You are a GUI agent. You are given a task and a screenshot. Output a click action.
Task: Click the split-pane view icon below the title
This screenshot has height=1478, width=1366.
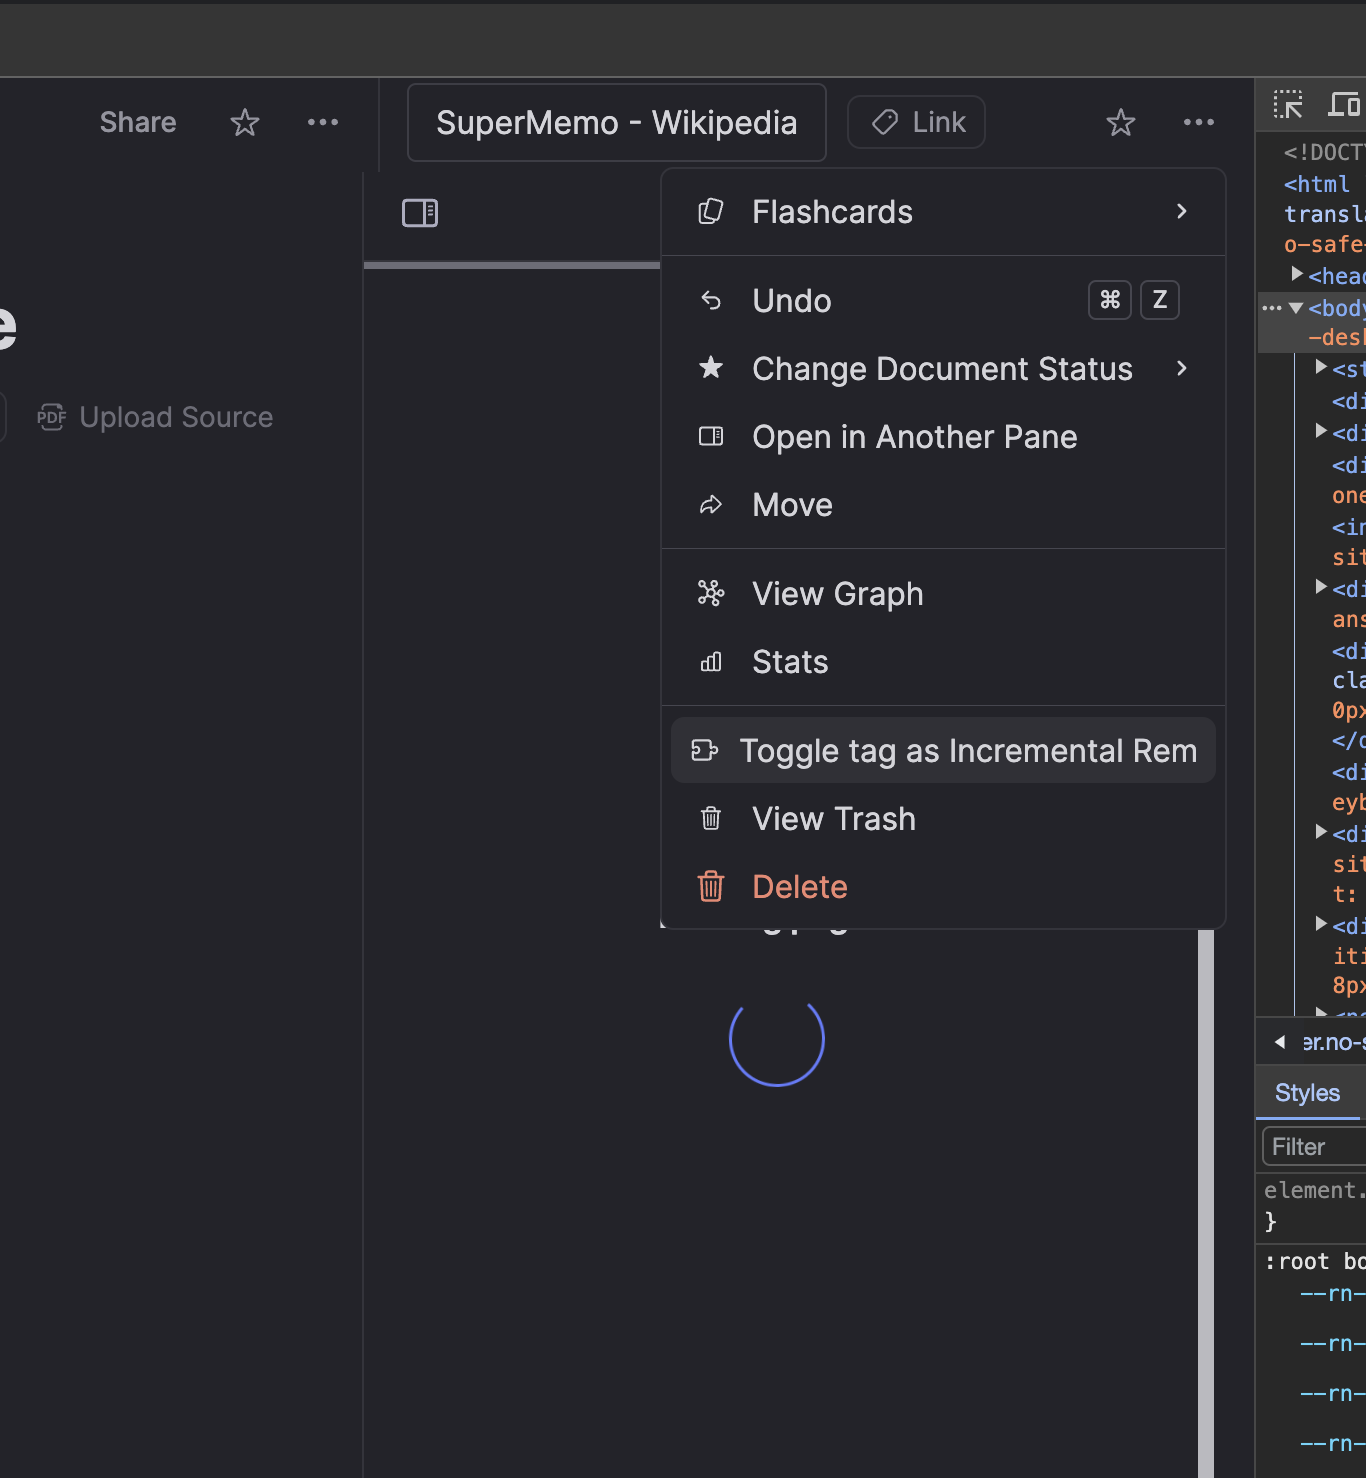click(x=420, y=212)
